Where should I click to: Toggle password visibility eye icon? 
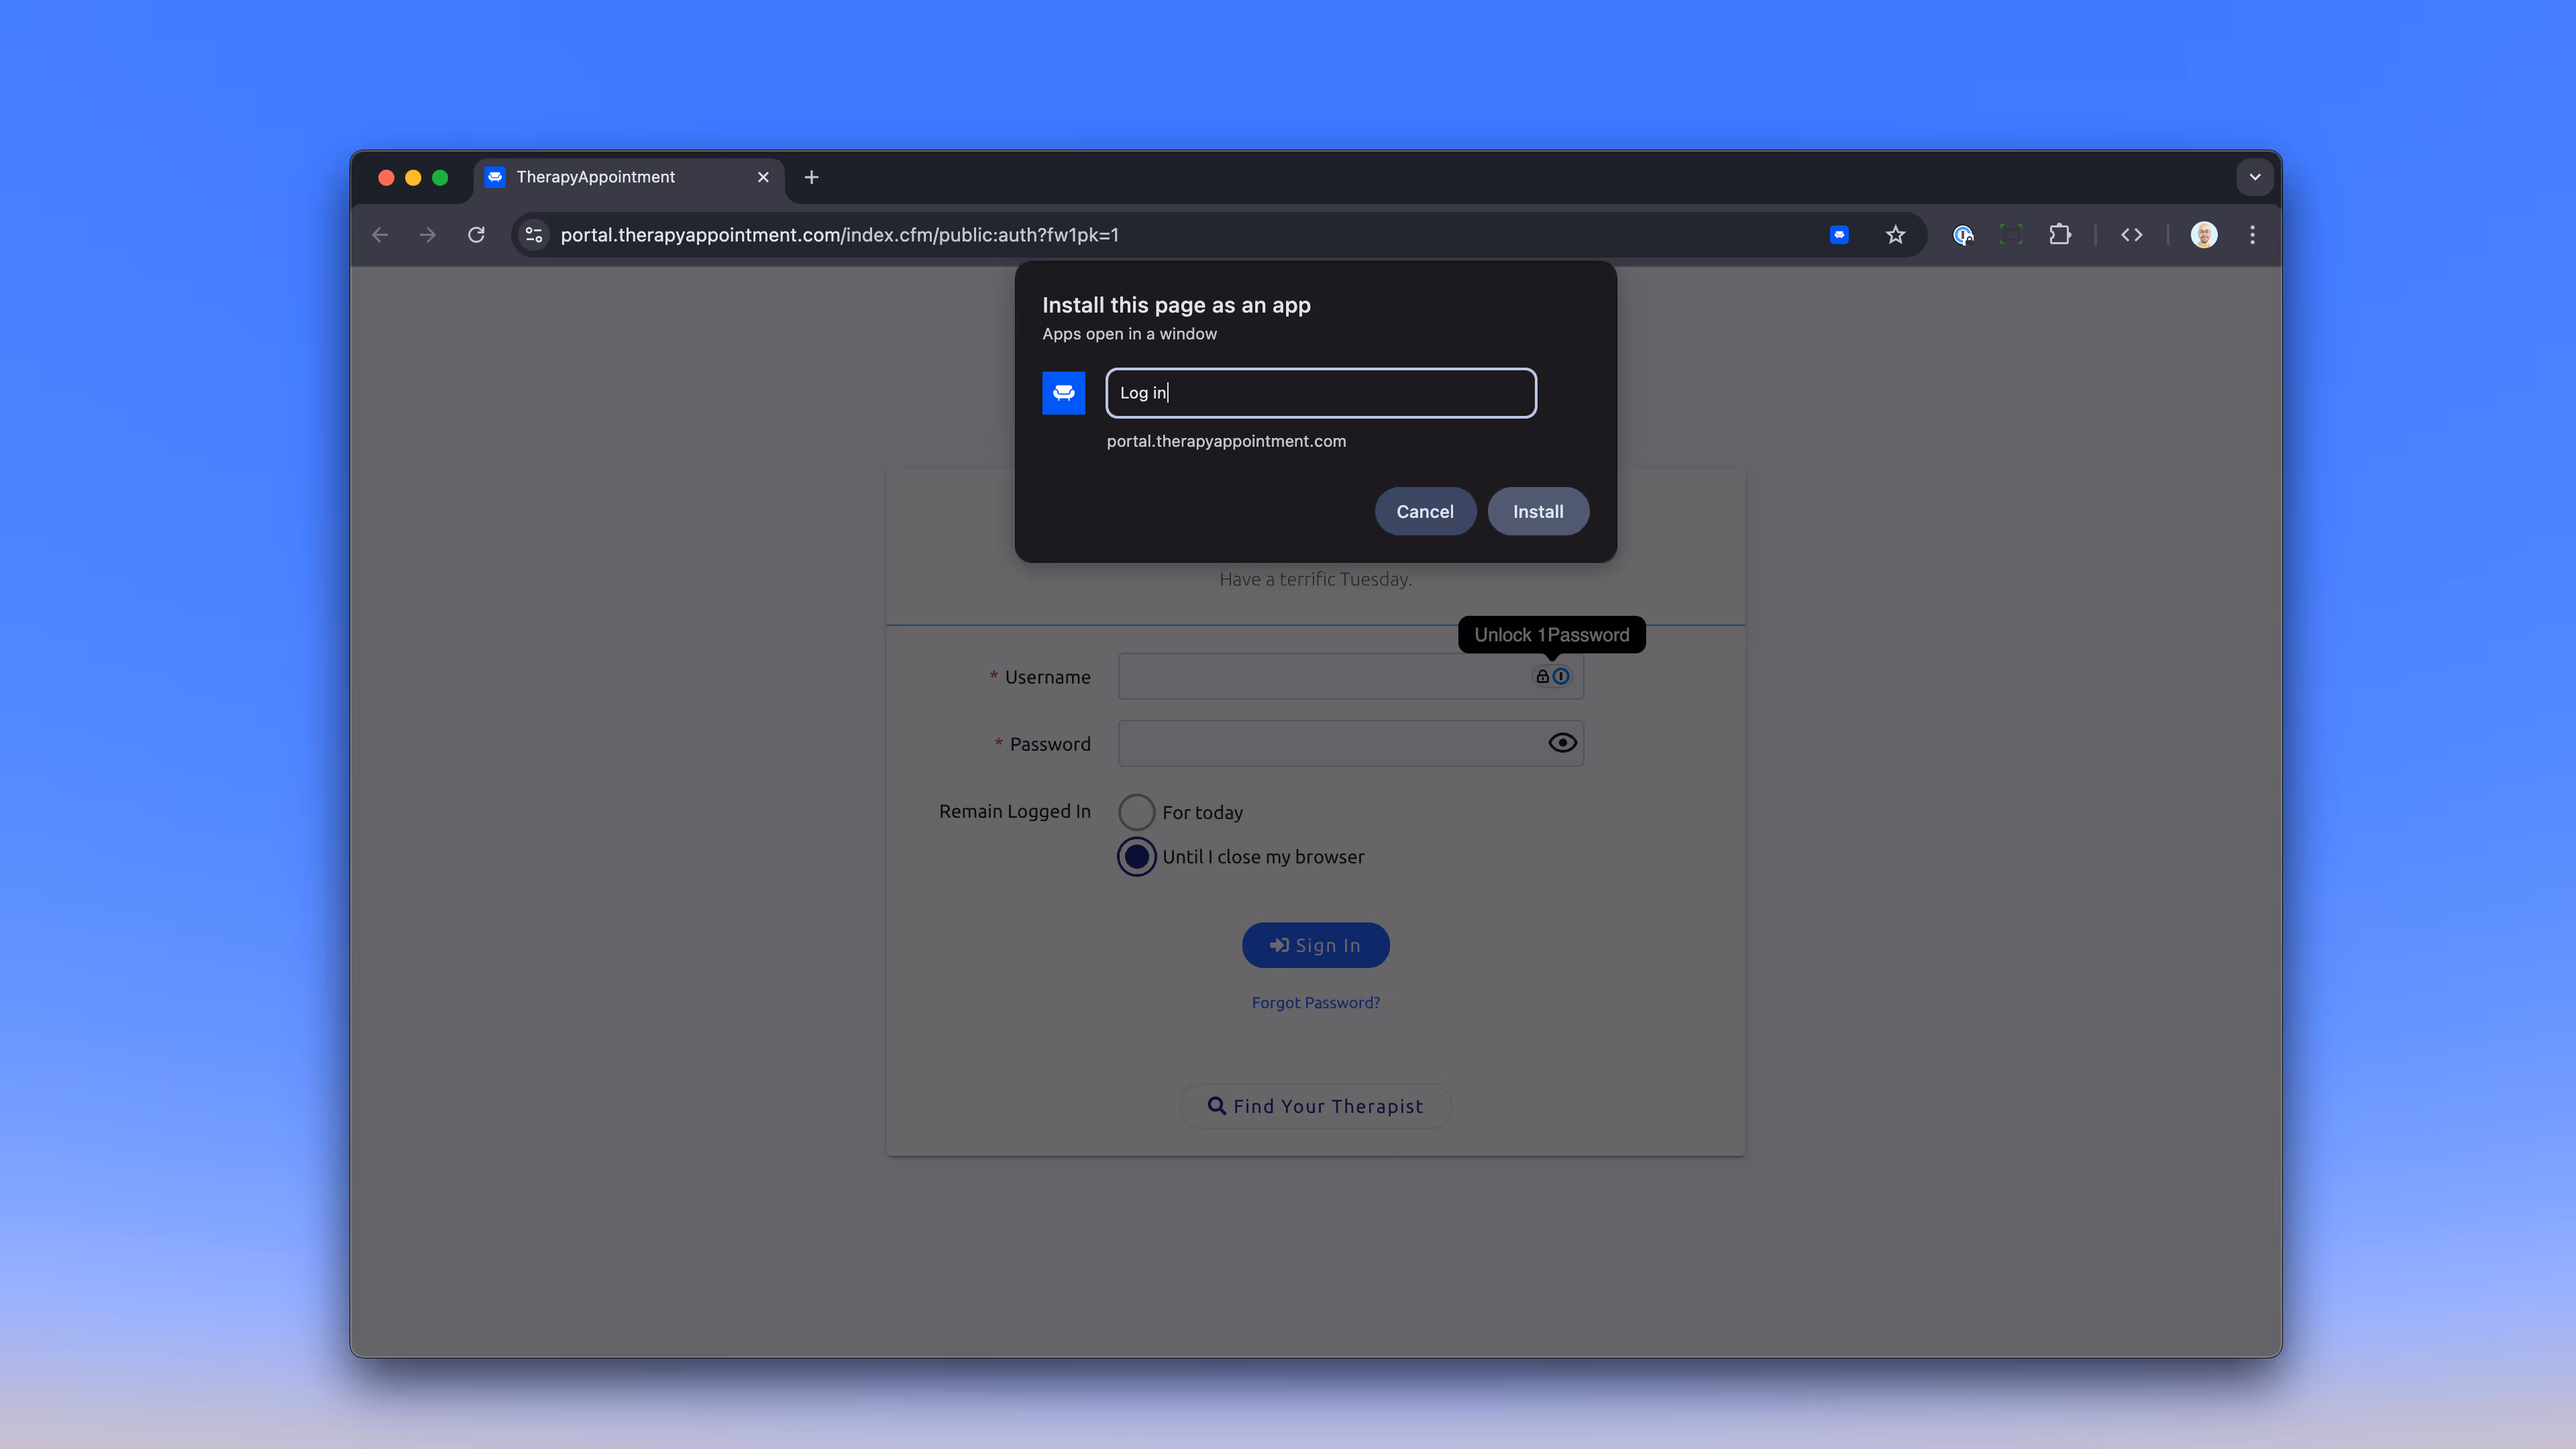click(1562, 743)
